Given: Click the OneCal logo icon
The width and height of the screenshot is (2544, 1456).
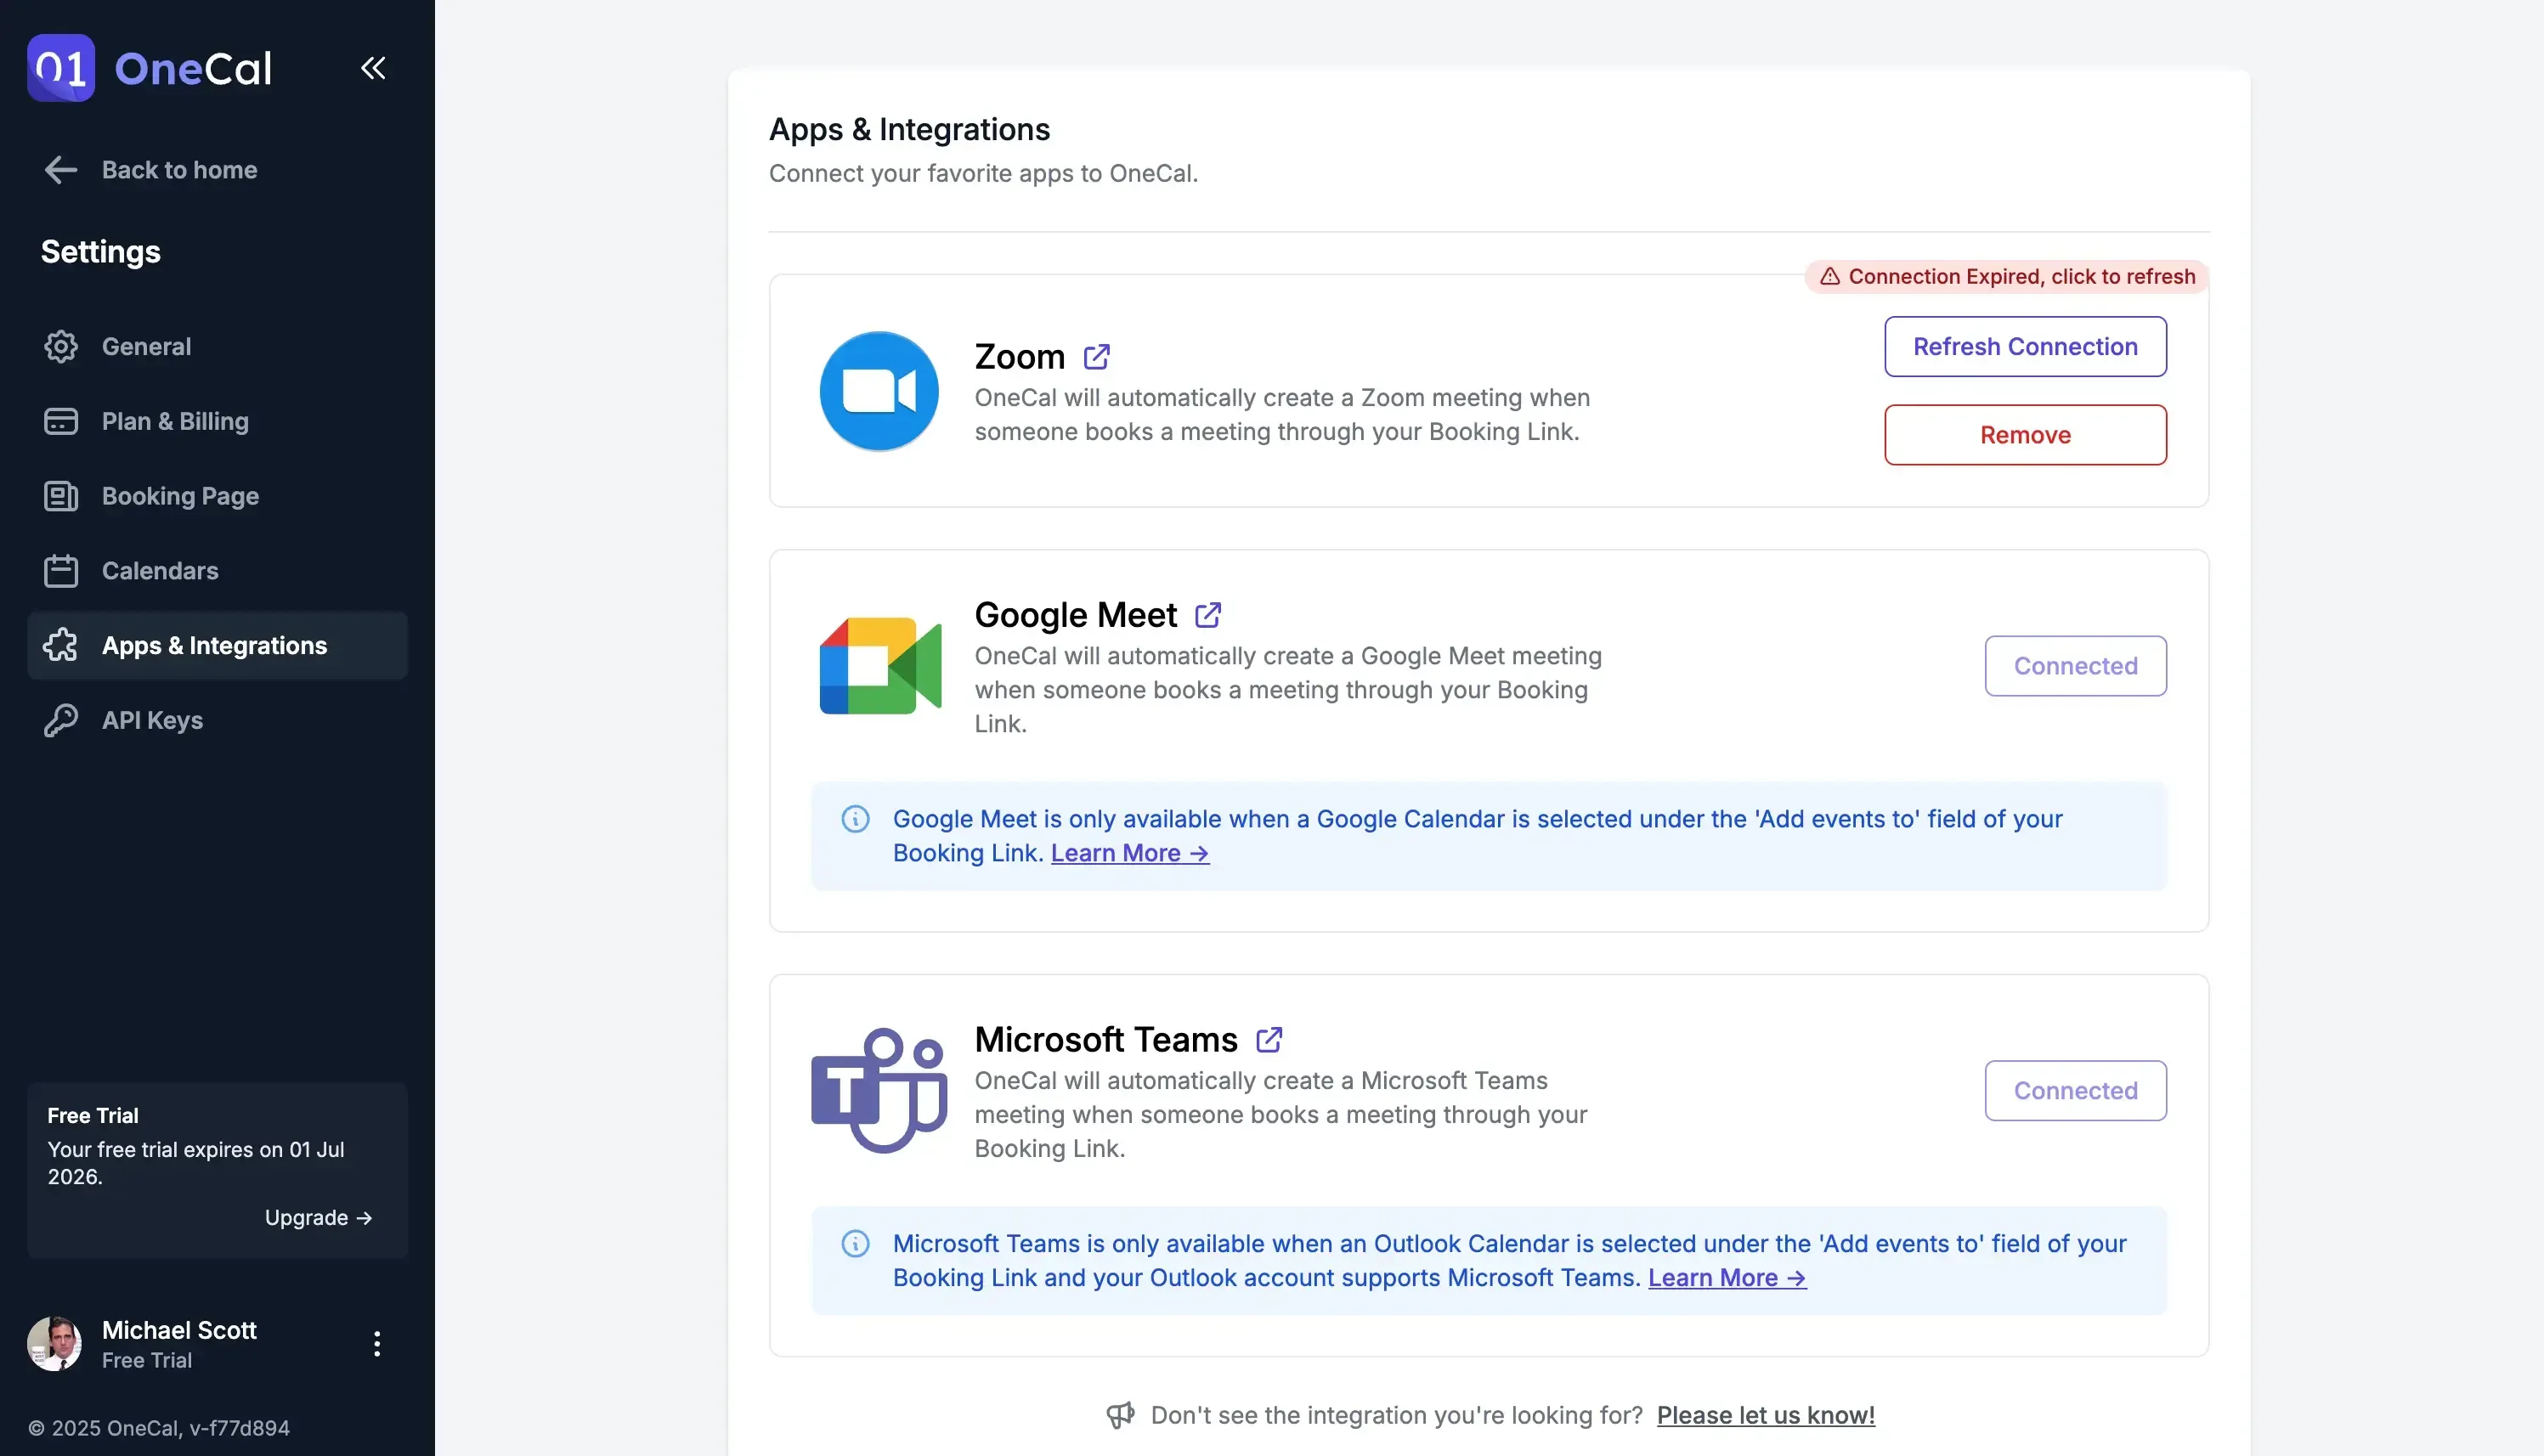Looking at the screenshot, I should (61, 68).
